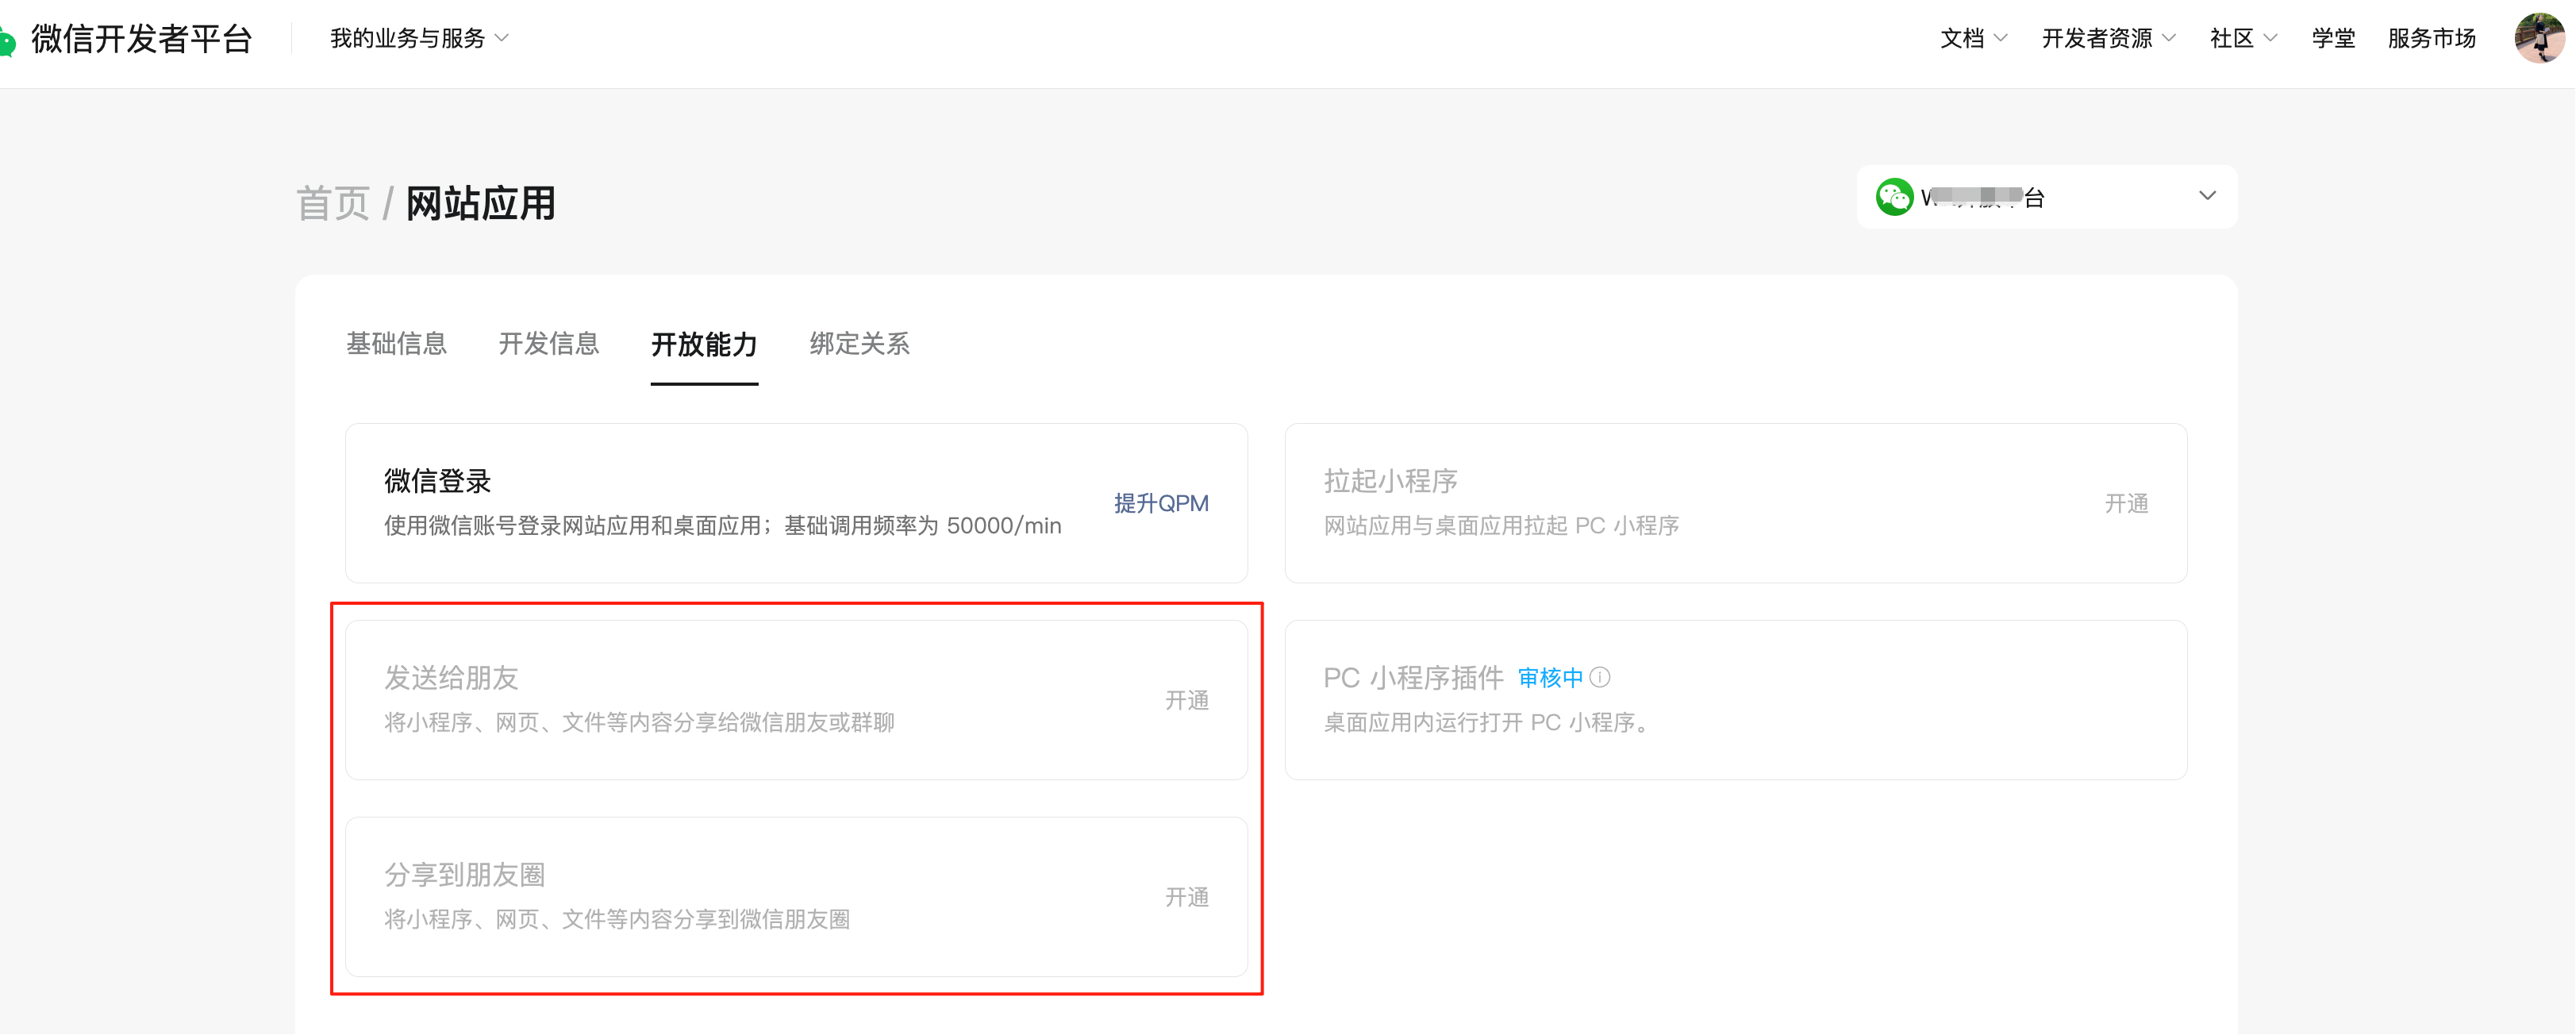Screen dimensions: 2576x1035
Task: Click the PC 小程序插件 card title
Action: pyautogui.click(x=1413, y=678)
